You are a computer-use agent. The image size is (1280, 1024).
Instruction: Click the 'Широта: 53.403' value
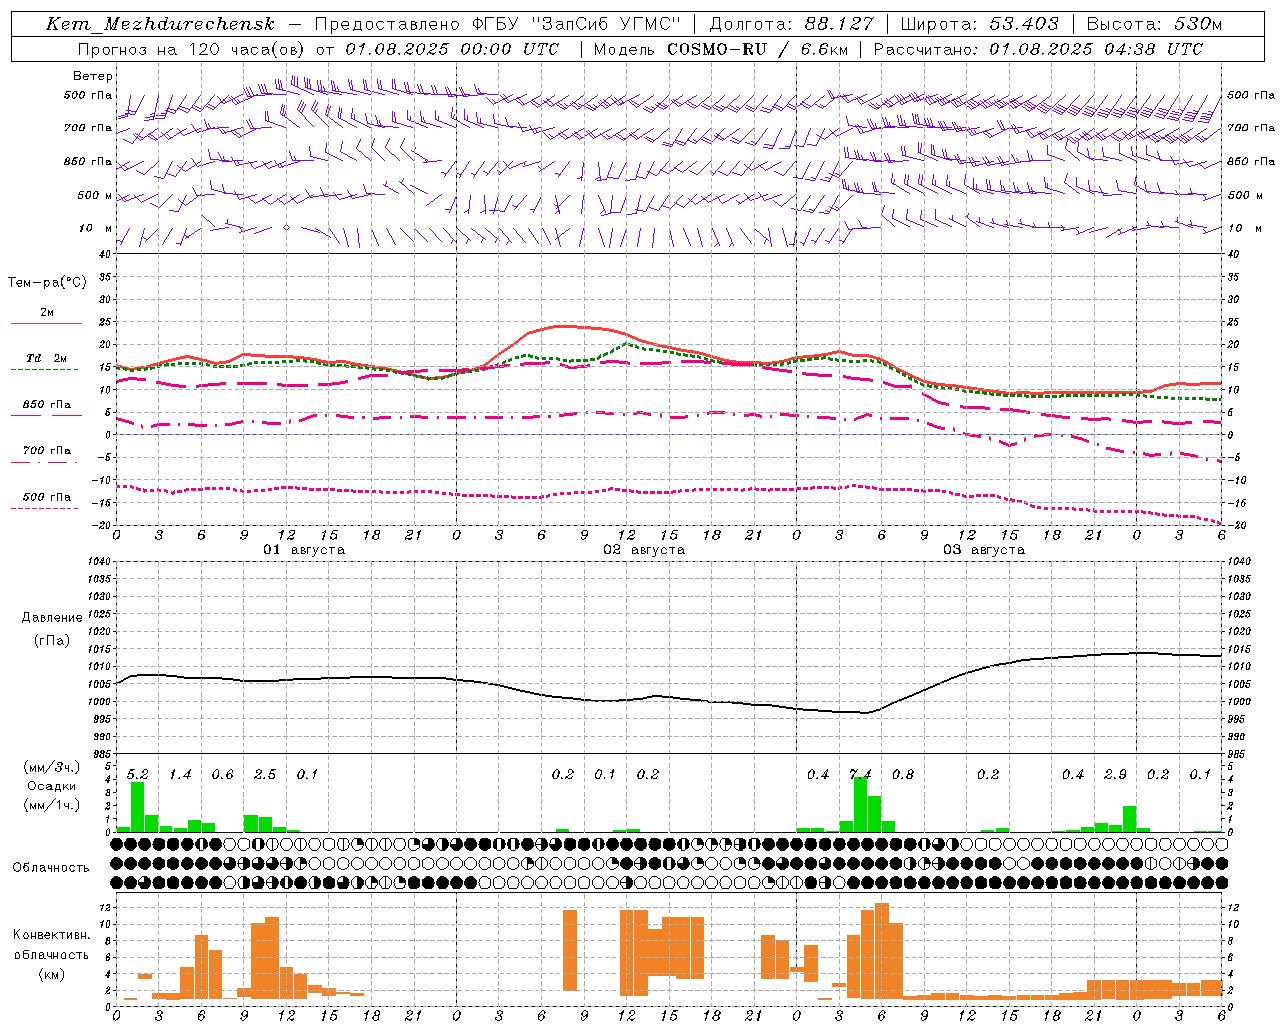tap(979, 24)
